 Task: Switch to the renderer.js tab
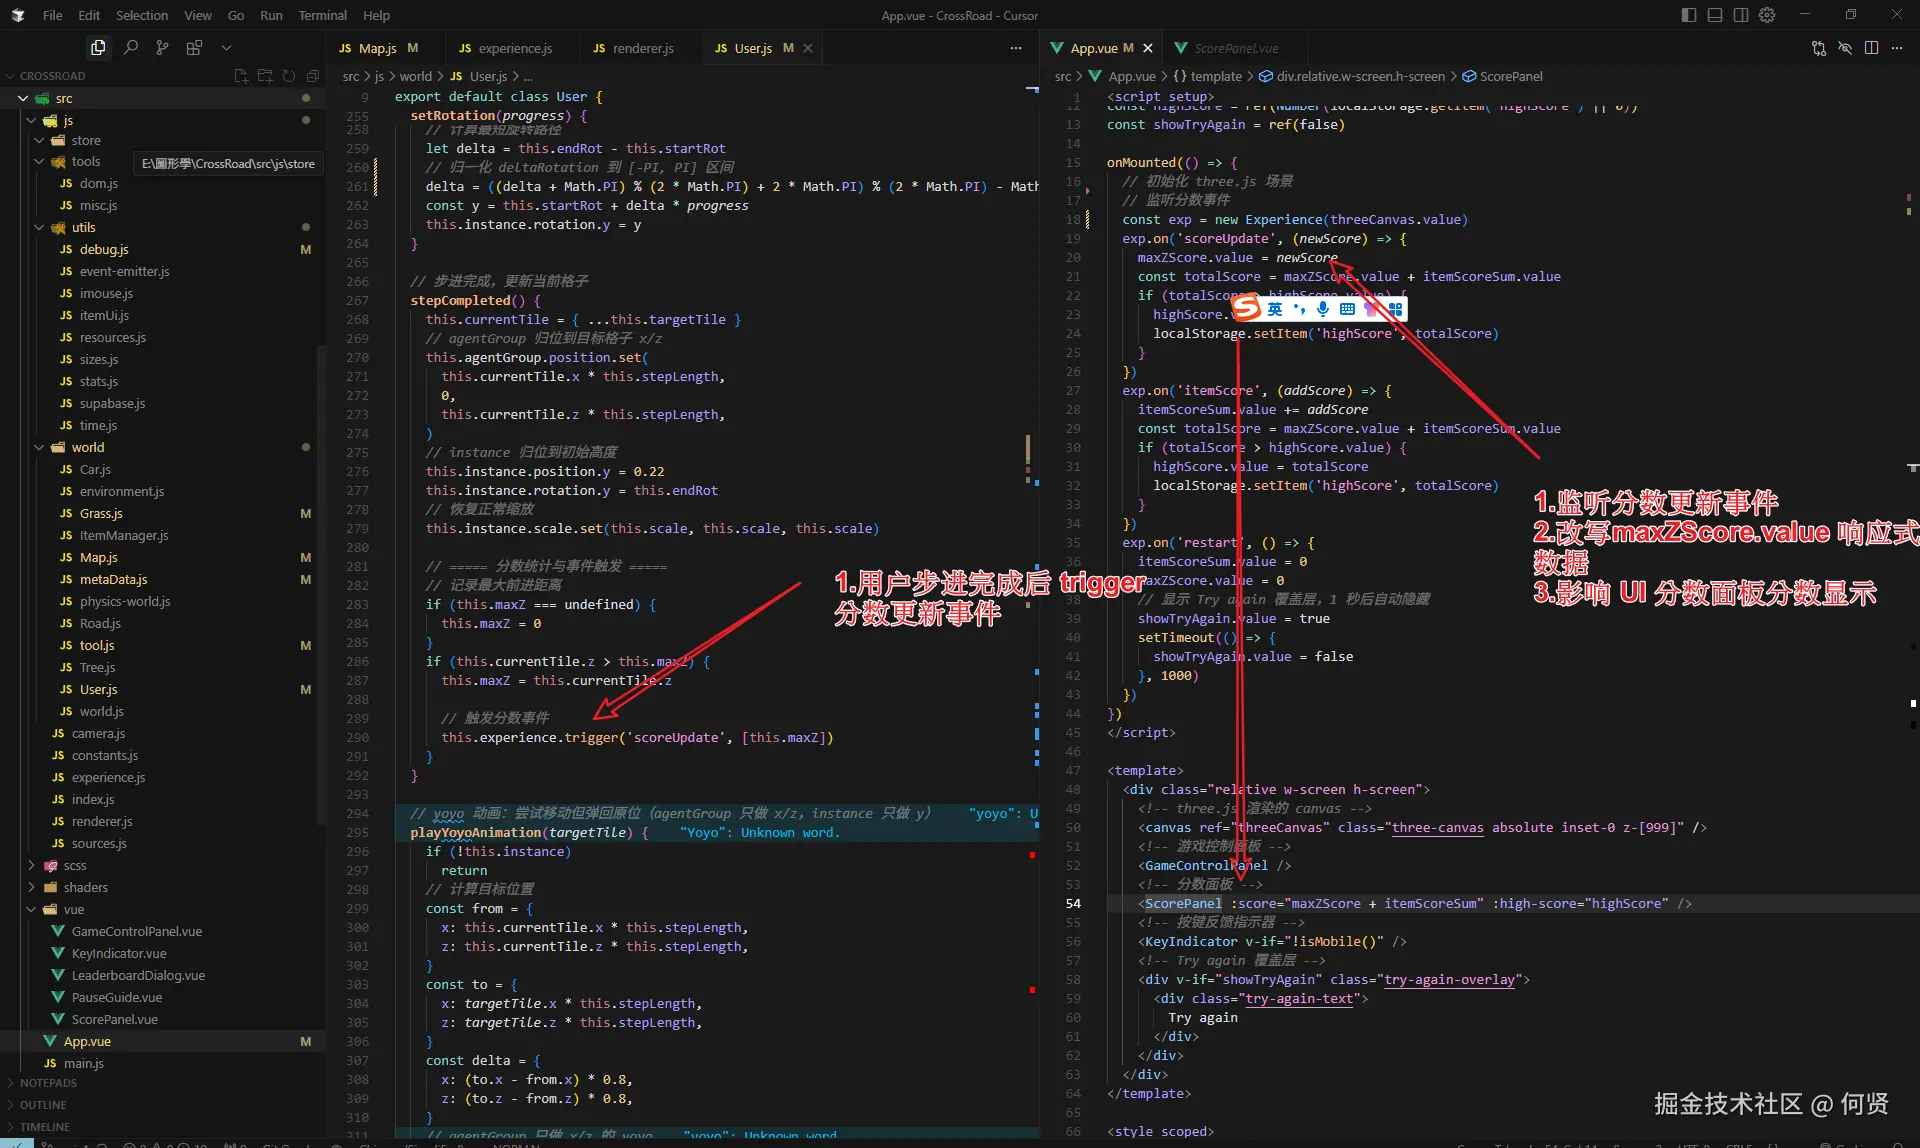(642, 48)
